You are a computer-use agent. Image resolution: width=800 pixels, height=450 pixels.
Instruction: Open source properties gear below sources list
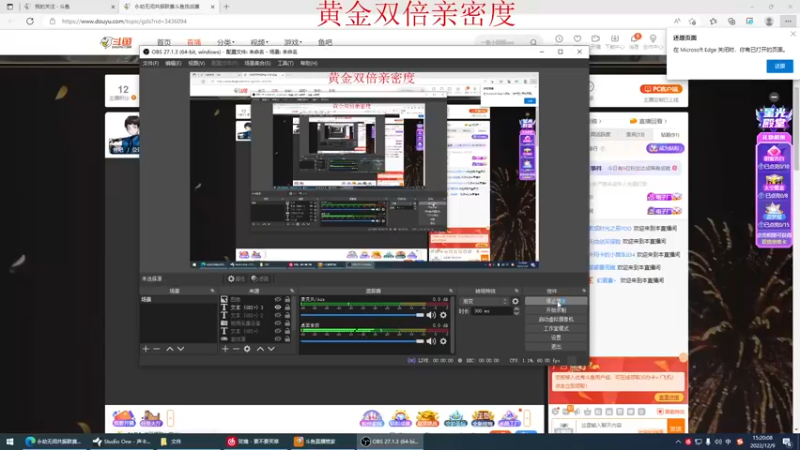pos(247,349)
